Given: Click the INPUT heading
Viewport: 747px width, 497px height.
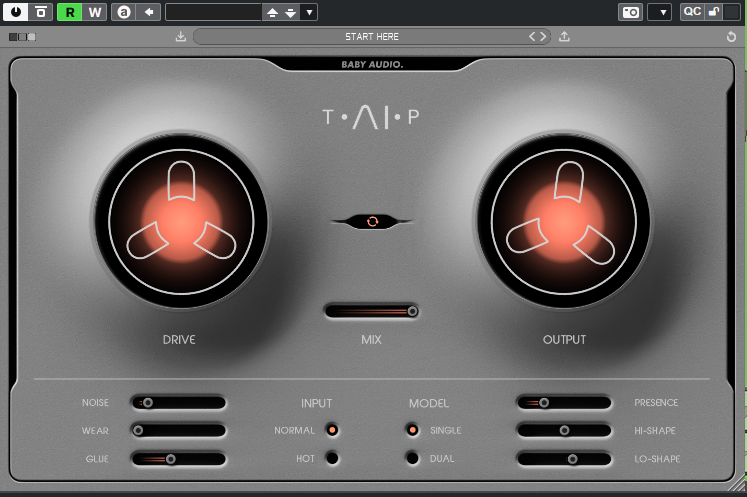Looking at the screenshot, I should (x=316, y=404).
